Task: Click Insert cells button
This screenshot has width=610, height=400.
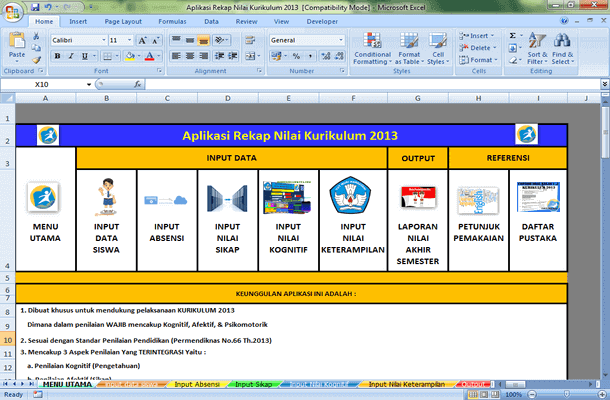Action: pos(477,36)
